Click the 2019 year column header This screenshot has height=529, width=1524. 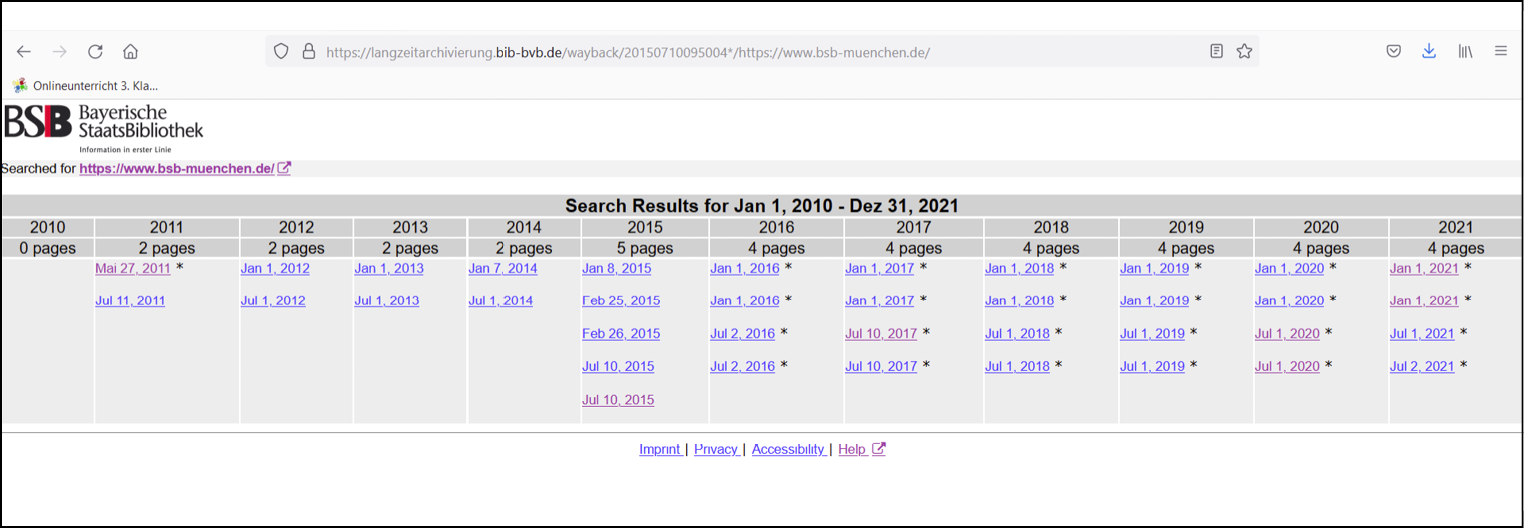pyautogui.click(x=1186, y=227)
